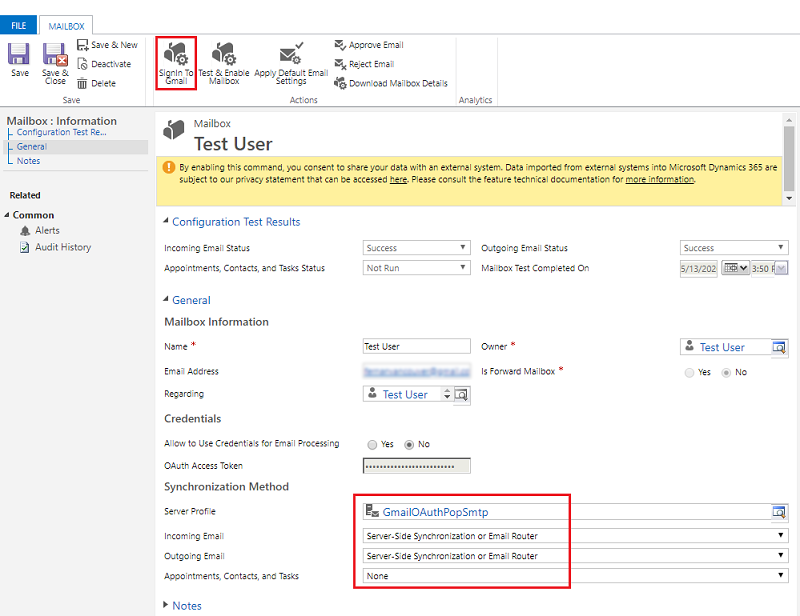Expand the Notes section
The height and width of the screenshot is (616, 800).
(x=165, y=605)
